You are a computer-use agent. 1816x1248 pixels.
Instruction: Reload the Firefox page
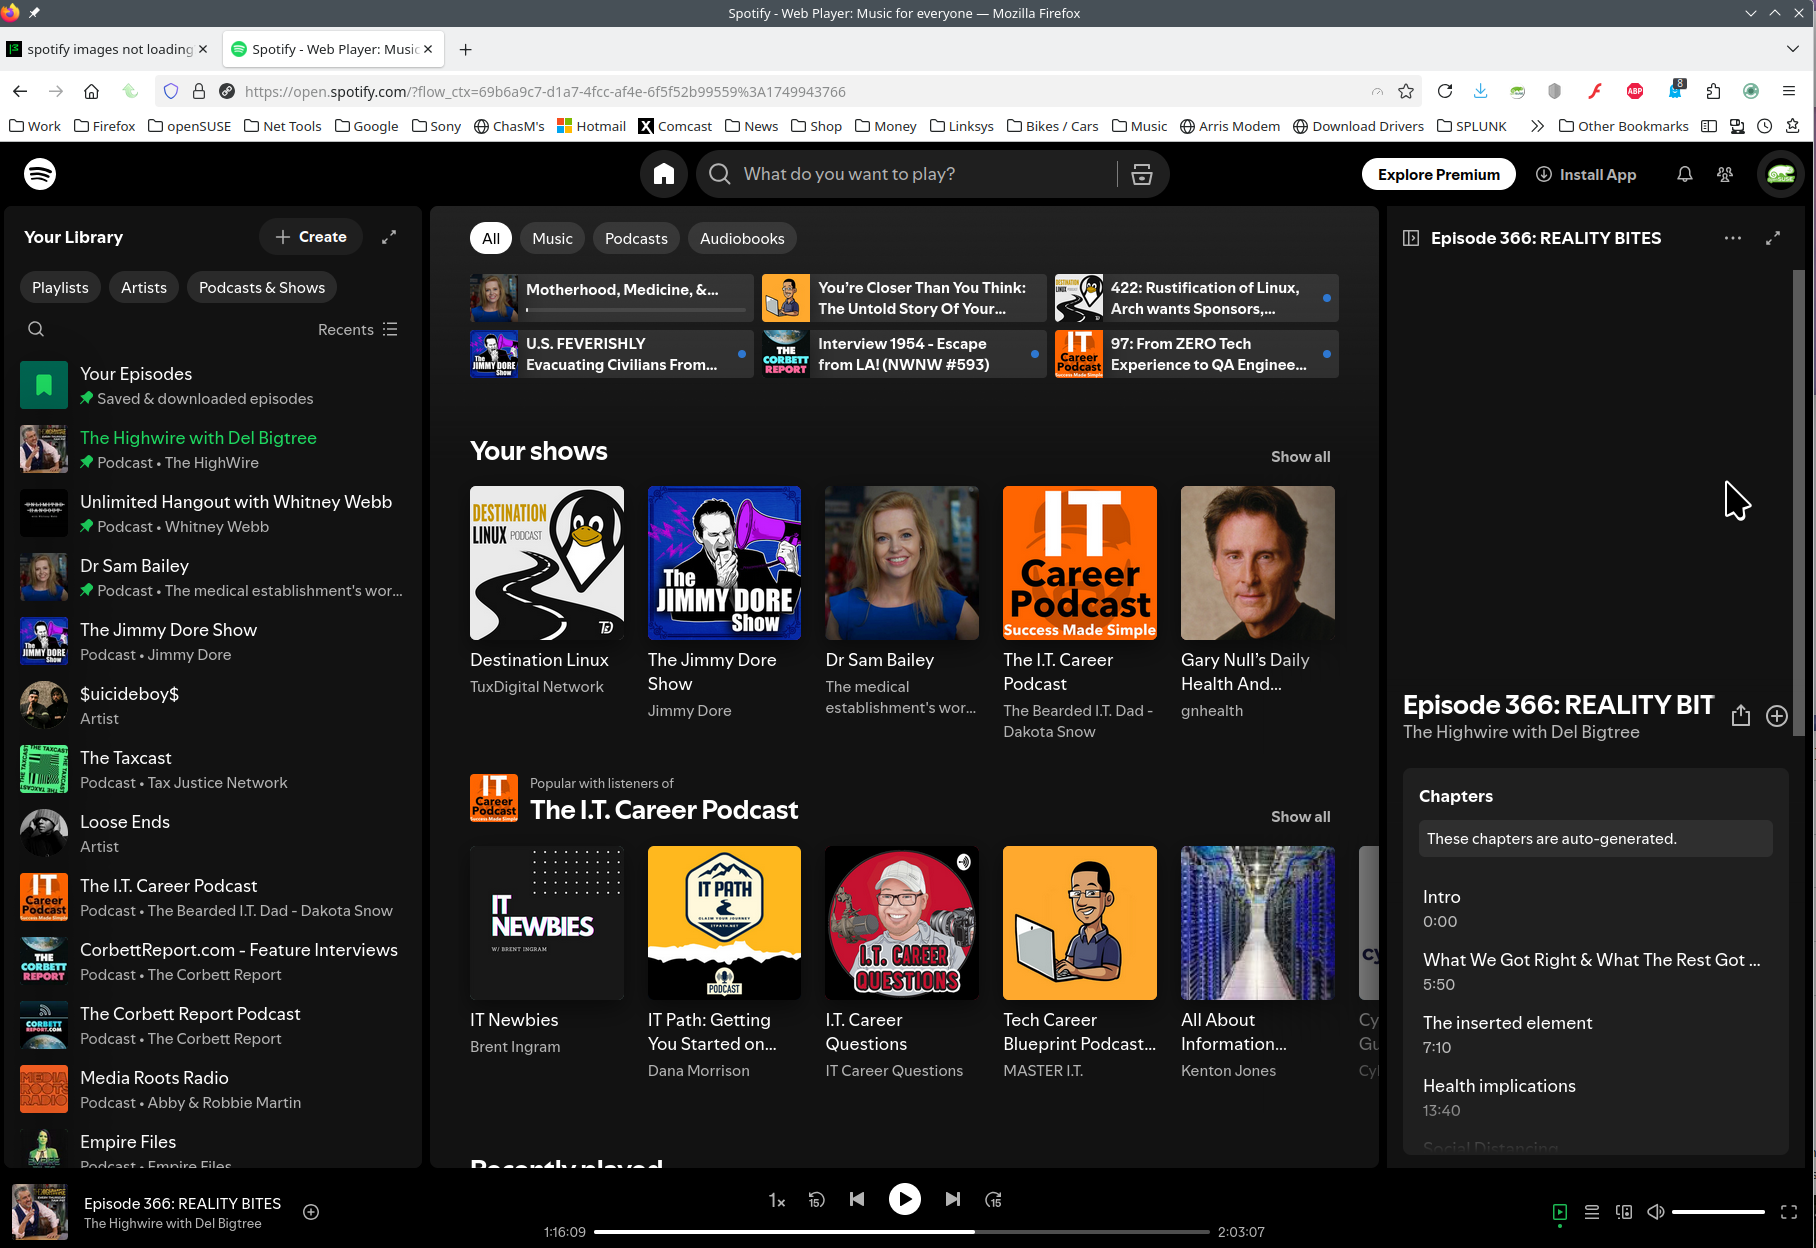[1445, 91]
